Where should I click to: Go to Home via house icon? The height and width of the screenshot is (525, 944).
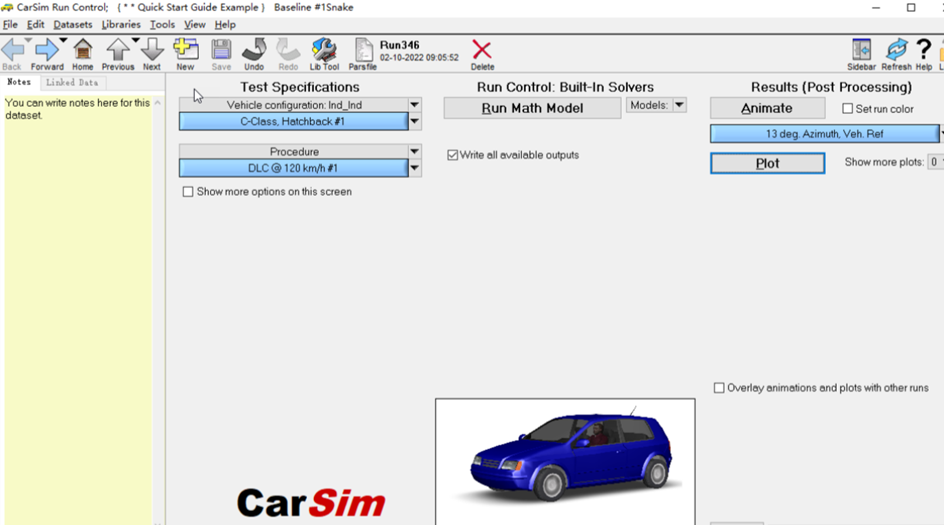(82, 50)
